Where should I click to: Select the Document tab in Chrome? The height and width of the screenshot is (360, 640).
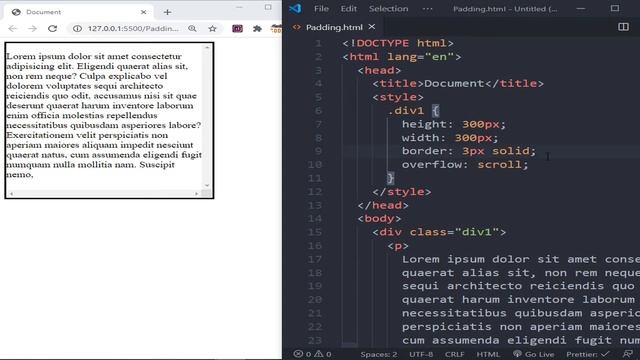pyautogui.click(x=78, y=12)
